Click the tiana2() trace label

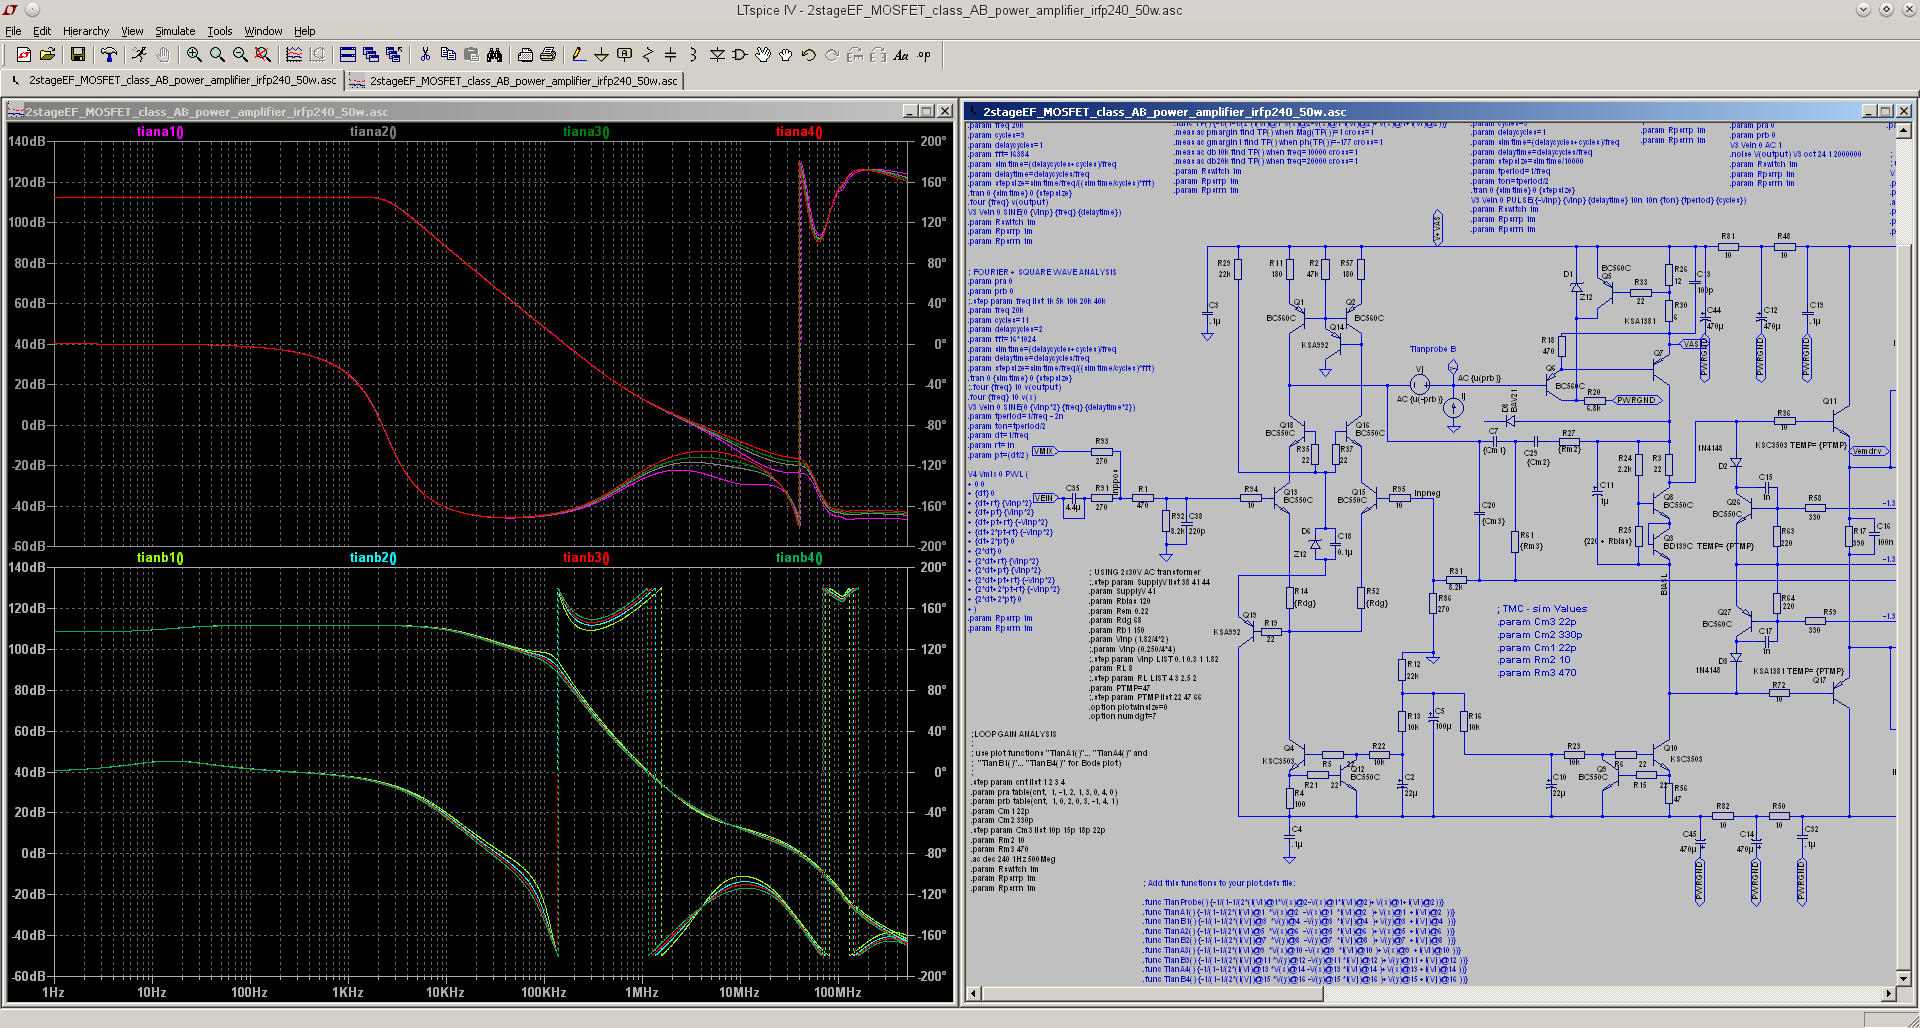373,132
